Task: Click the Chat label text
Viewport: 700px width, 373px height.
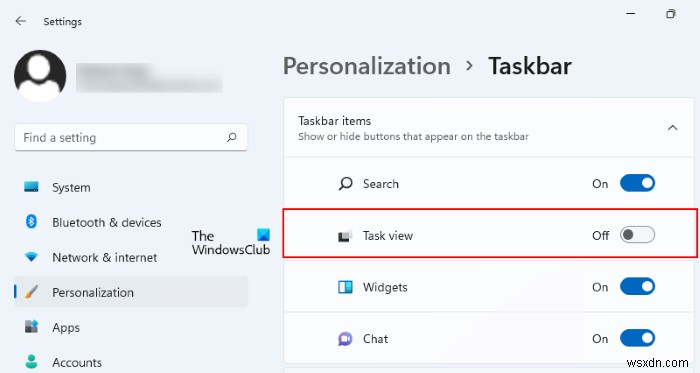Action: coord(375,339)
